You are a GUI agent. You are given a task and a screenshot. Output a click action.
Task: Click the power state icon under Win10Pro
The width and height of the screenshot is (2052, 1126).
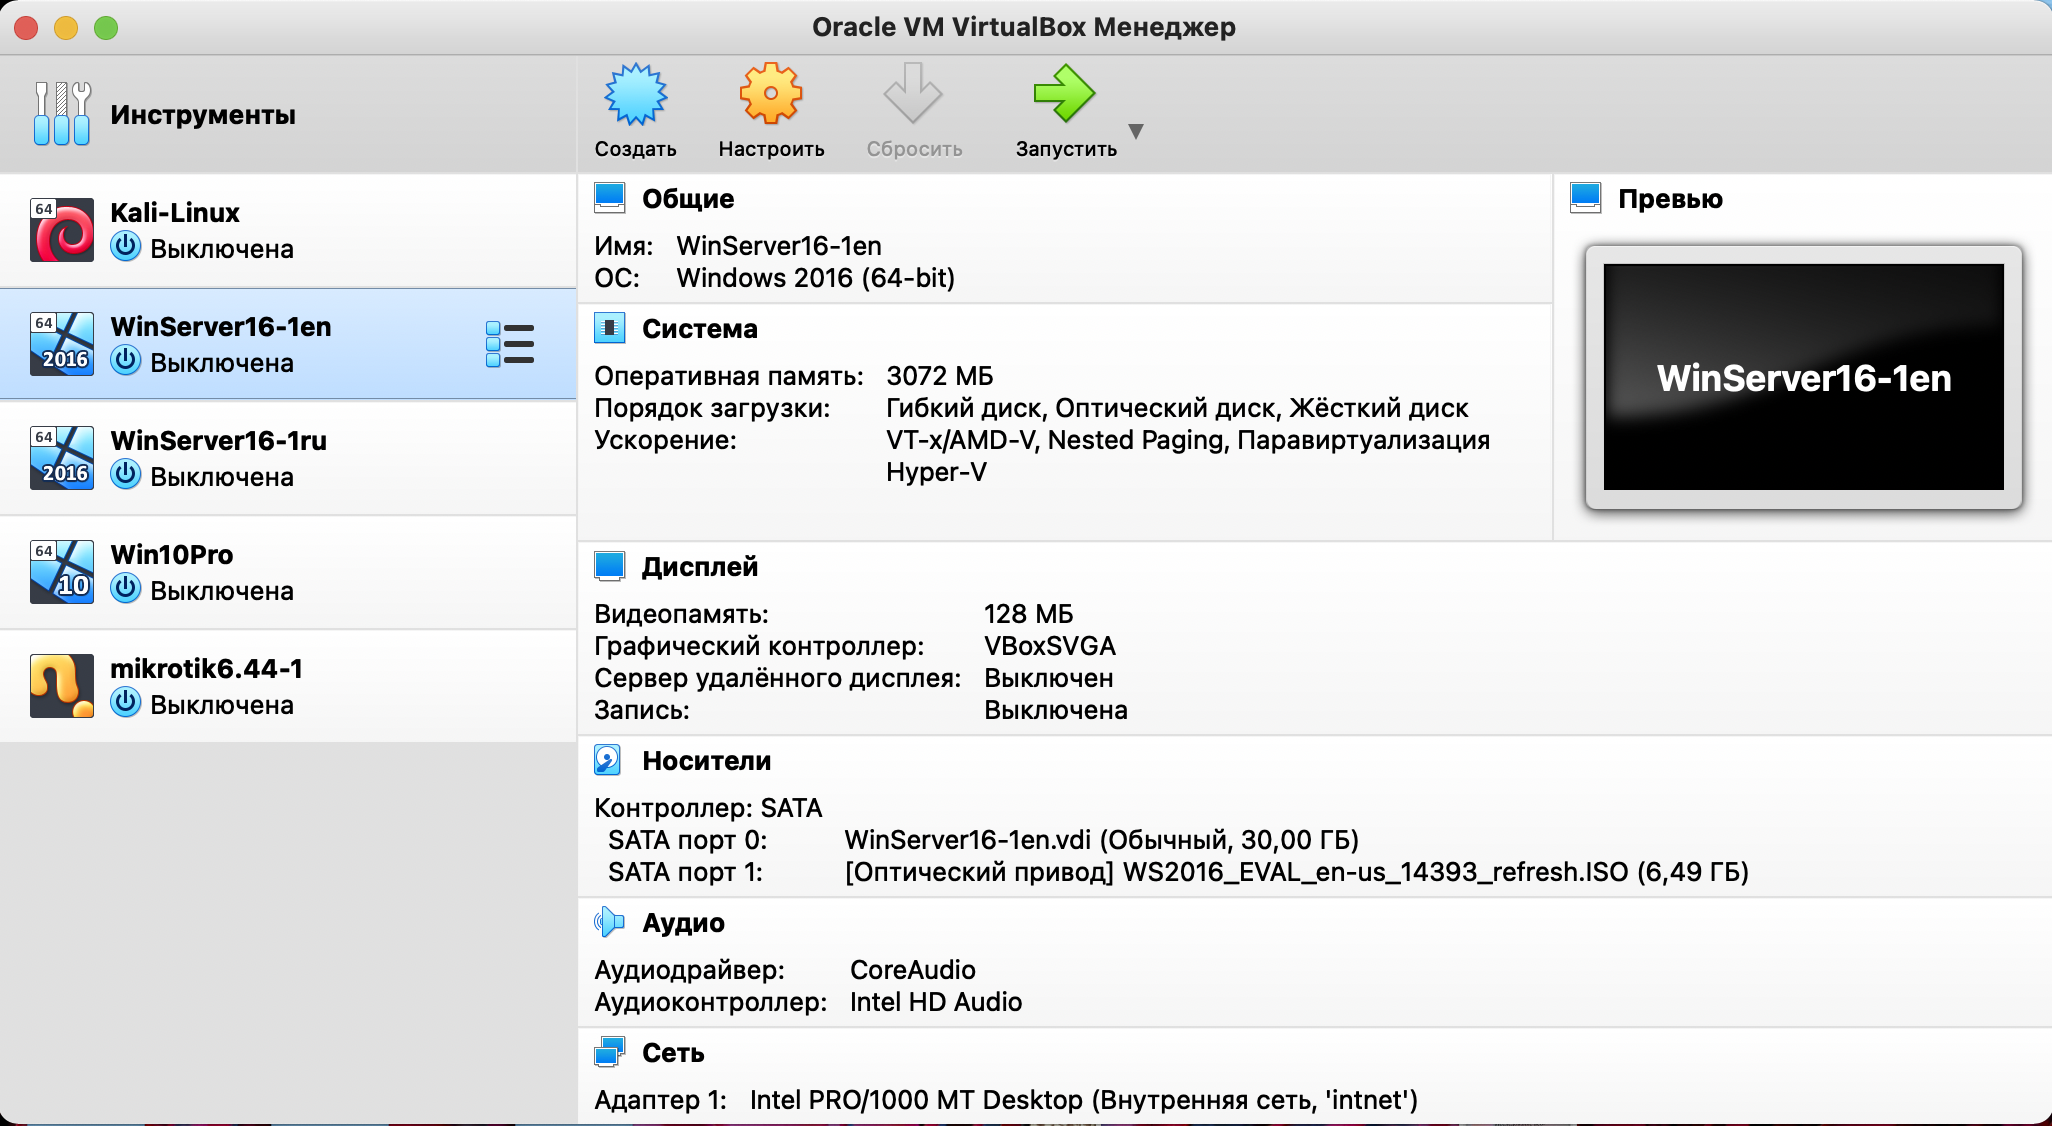click(126, 589)
